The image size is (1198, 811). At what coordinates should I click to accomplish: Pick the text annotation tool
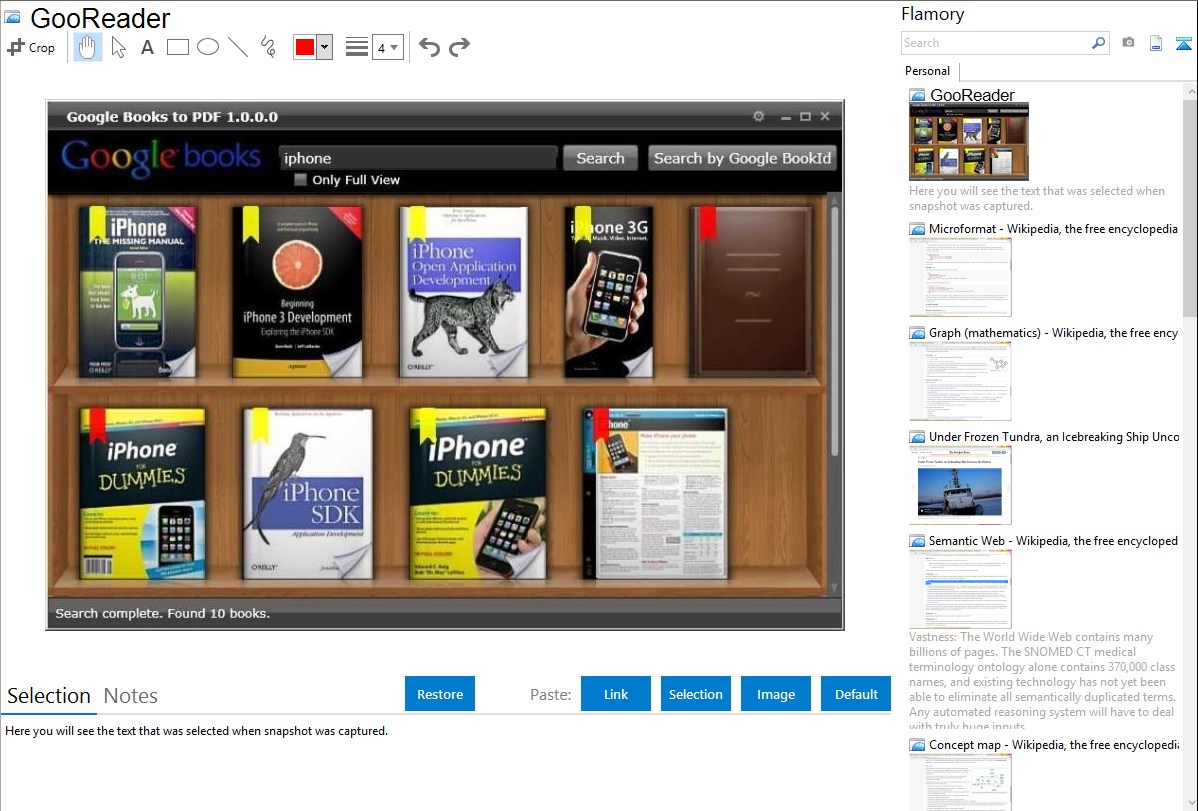(147, 47)
